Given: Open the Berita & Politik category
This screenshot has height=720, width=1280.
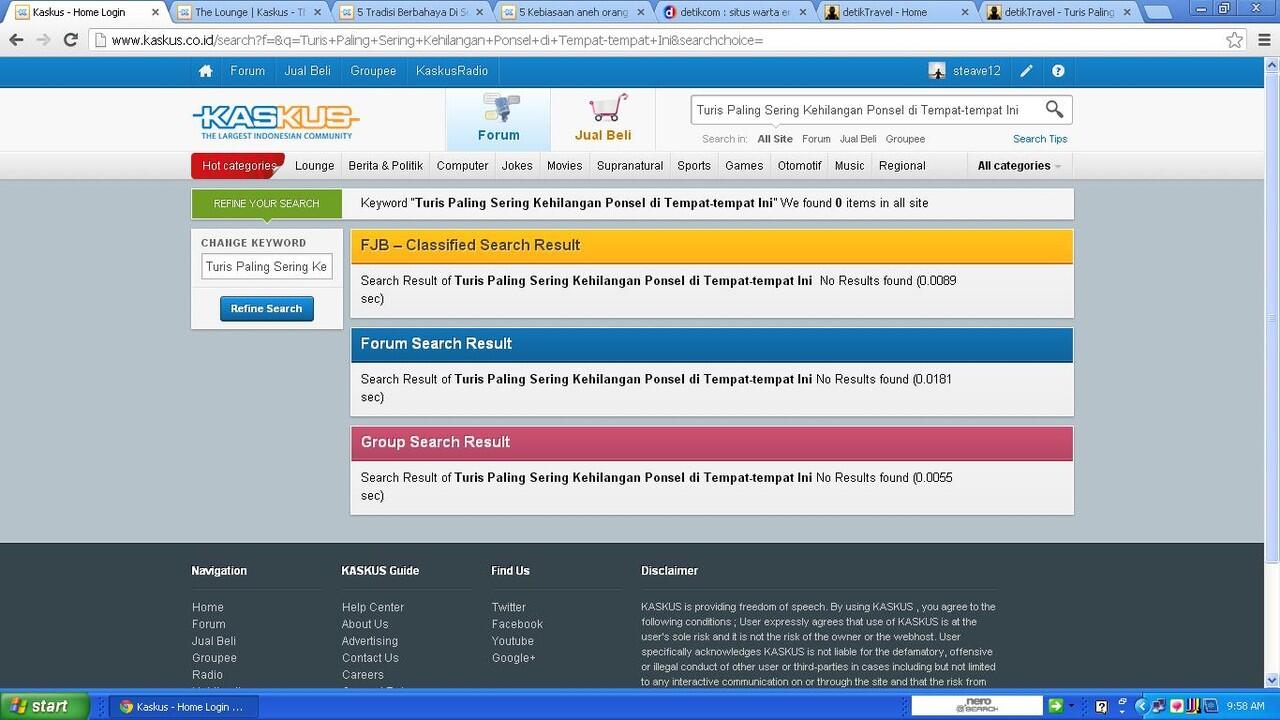Looking at the screenshot, I should click(385, 166).
